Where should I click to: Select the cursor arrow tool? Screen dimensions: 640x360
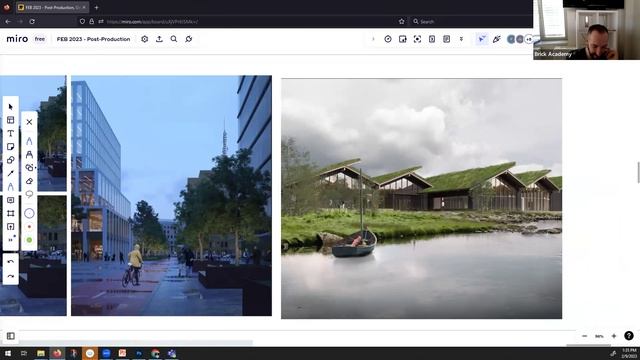pyautogui.click(x=11, y=107)
